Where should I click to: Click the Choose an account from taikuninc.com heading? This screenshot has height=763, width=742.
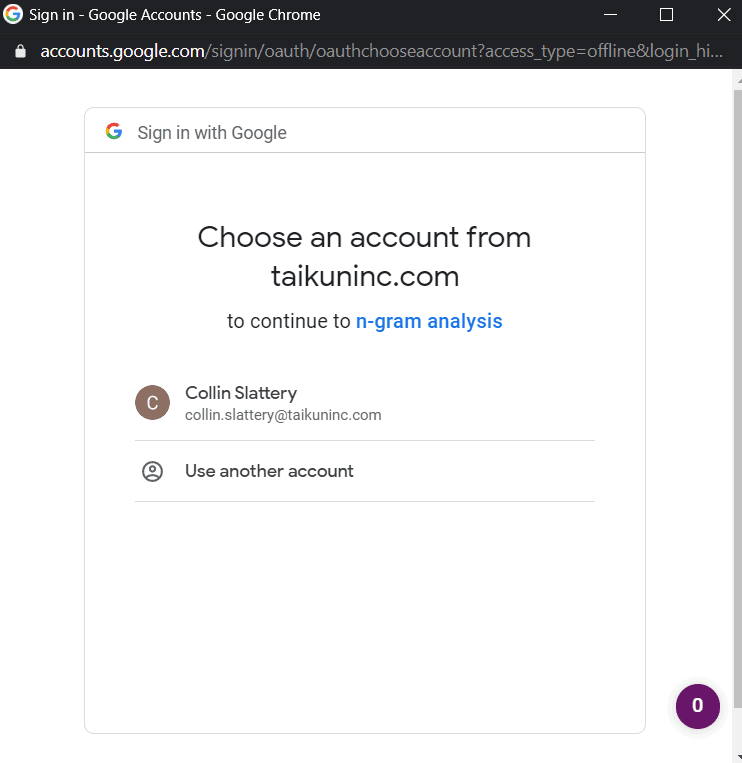pyautogui.click(x=364, y=256)
